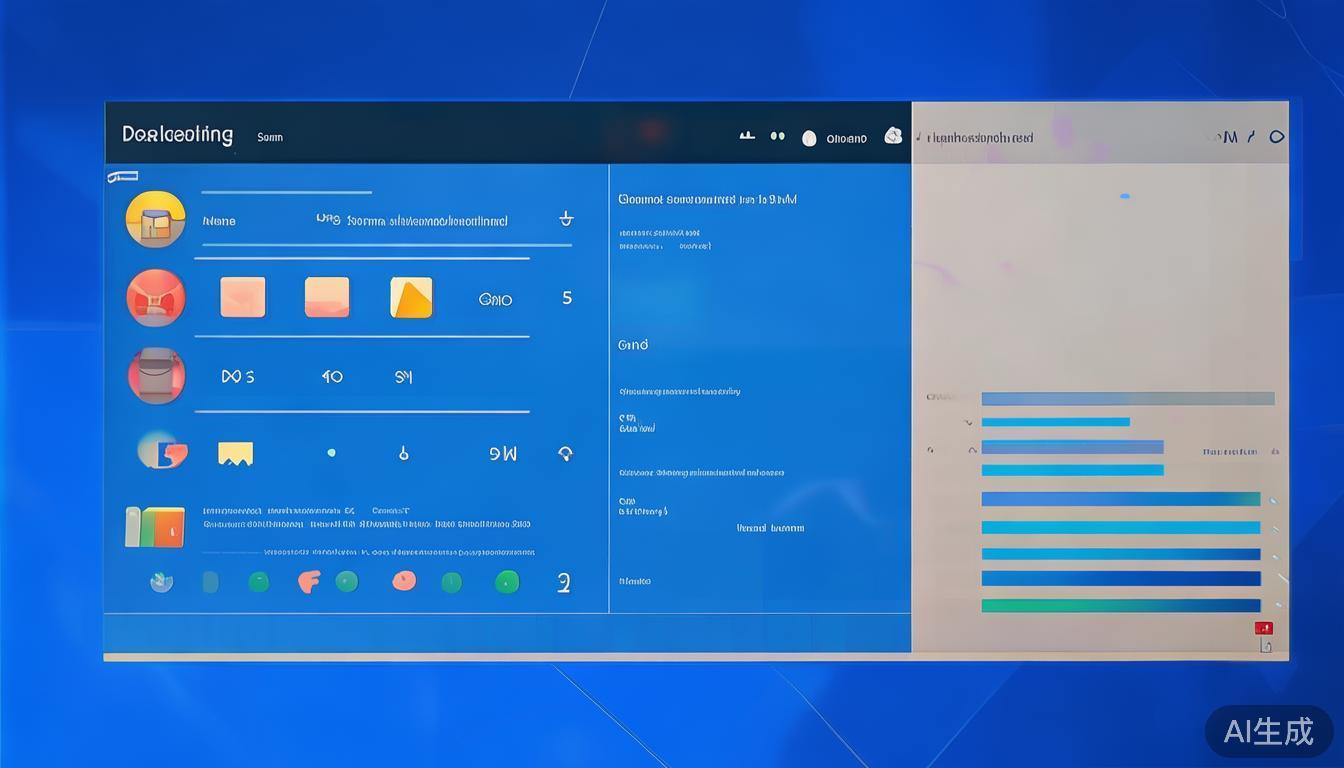Toggle the white circle beside the header label

[809, 138]
